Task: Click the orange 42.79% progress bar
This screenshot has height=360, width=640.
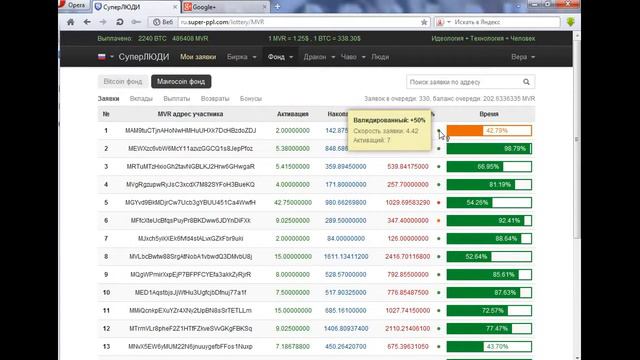Action: tap(489, 131)
